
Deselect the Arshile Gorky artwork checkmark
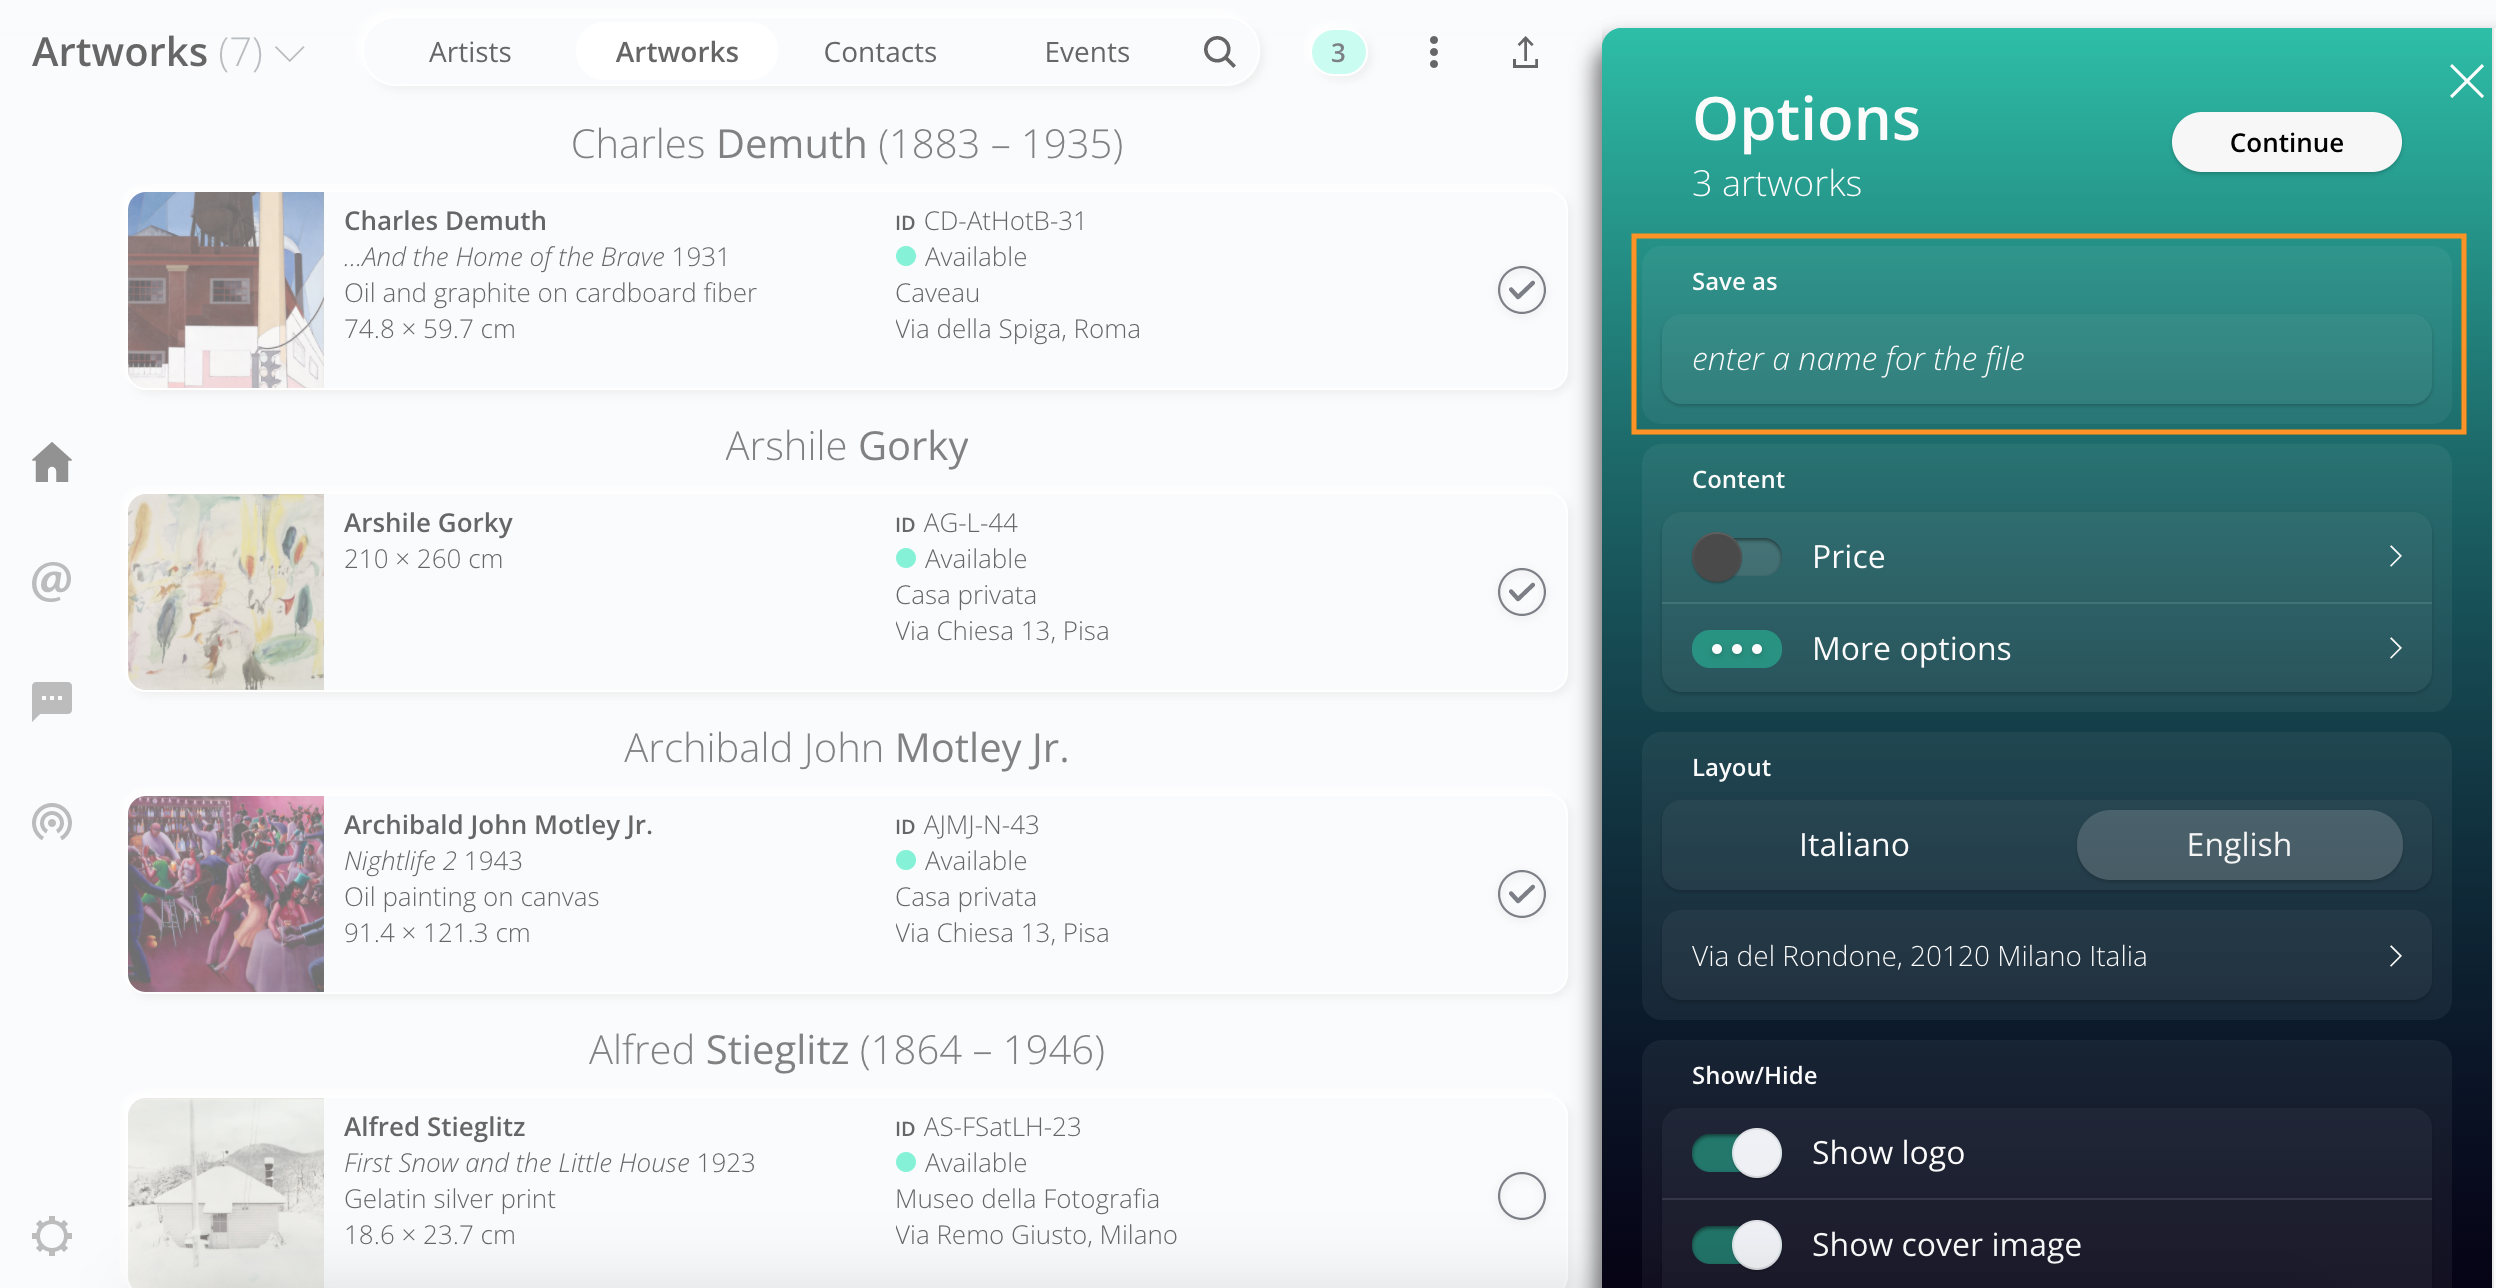tap(1522, 592)
